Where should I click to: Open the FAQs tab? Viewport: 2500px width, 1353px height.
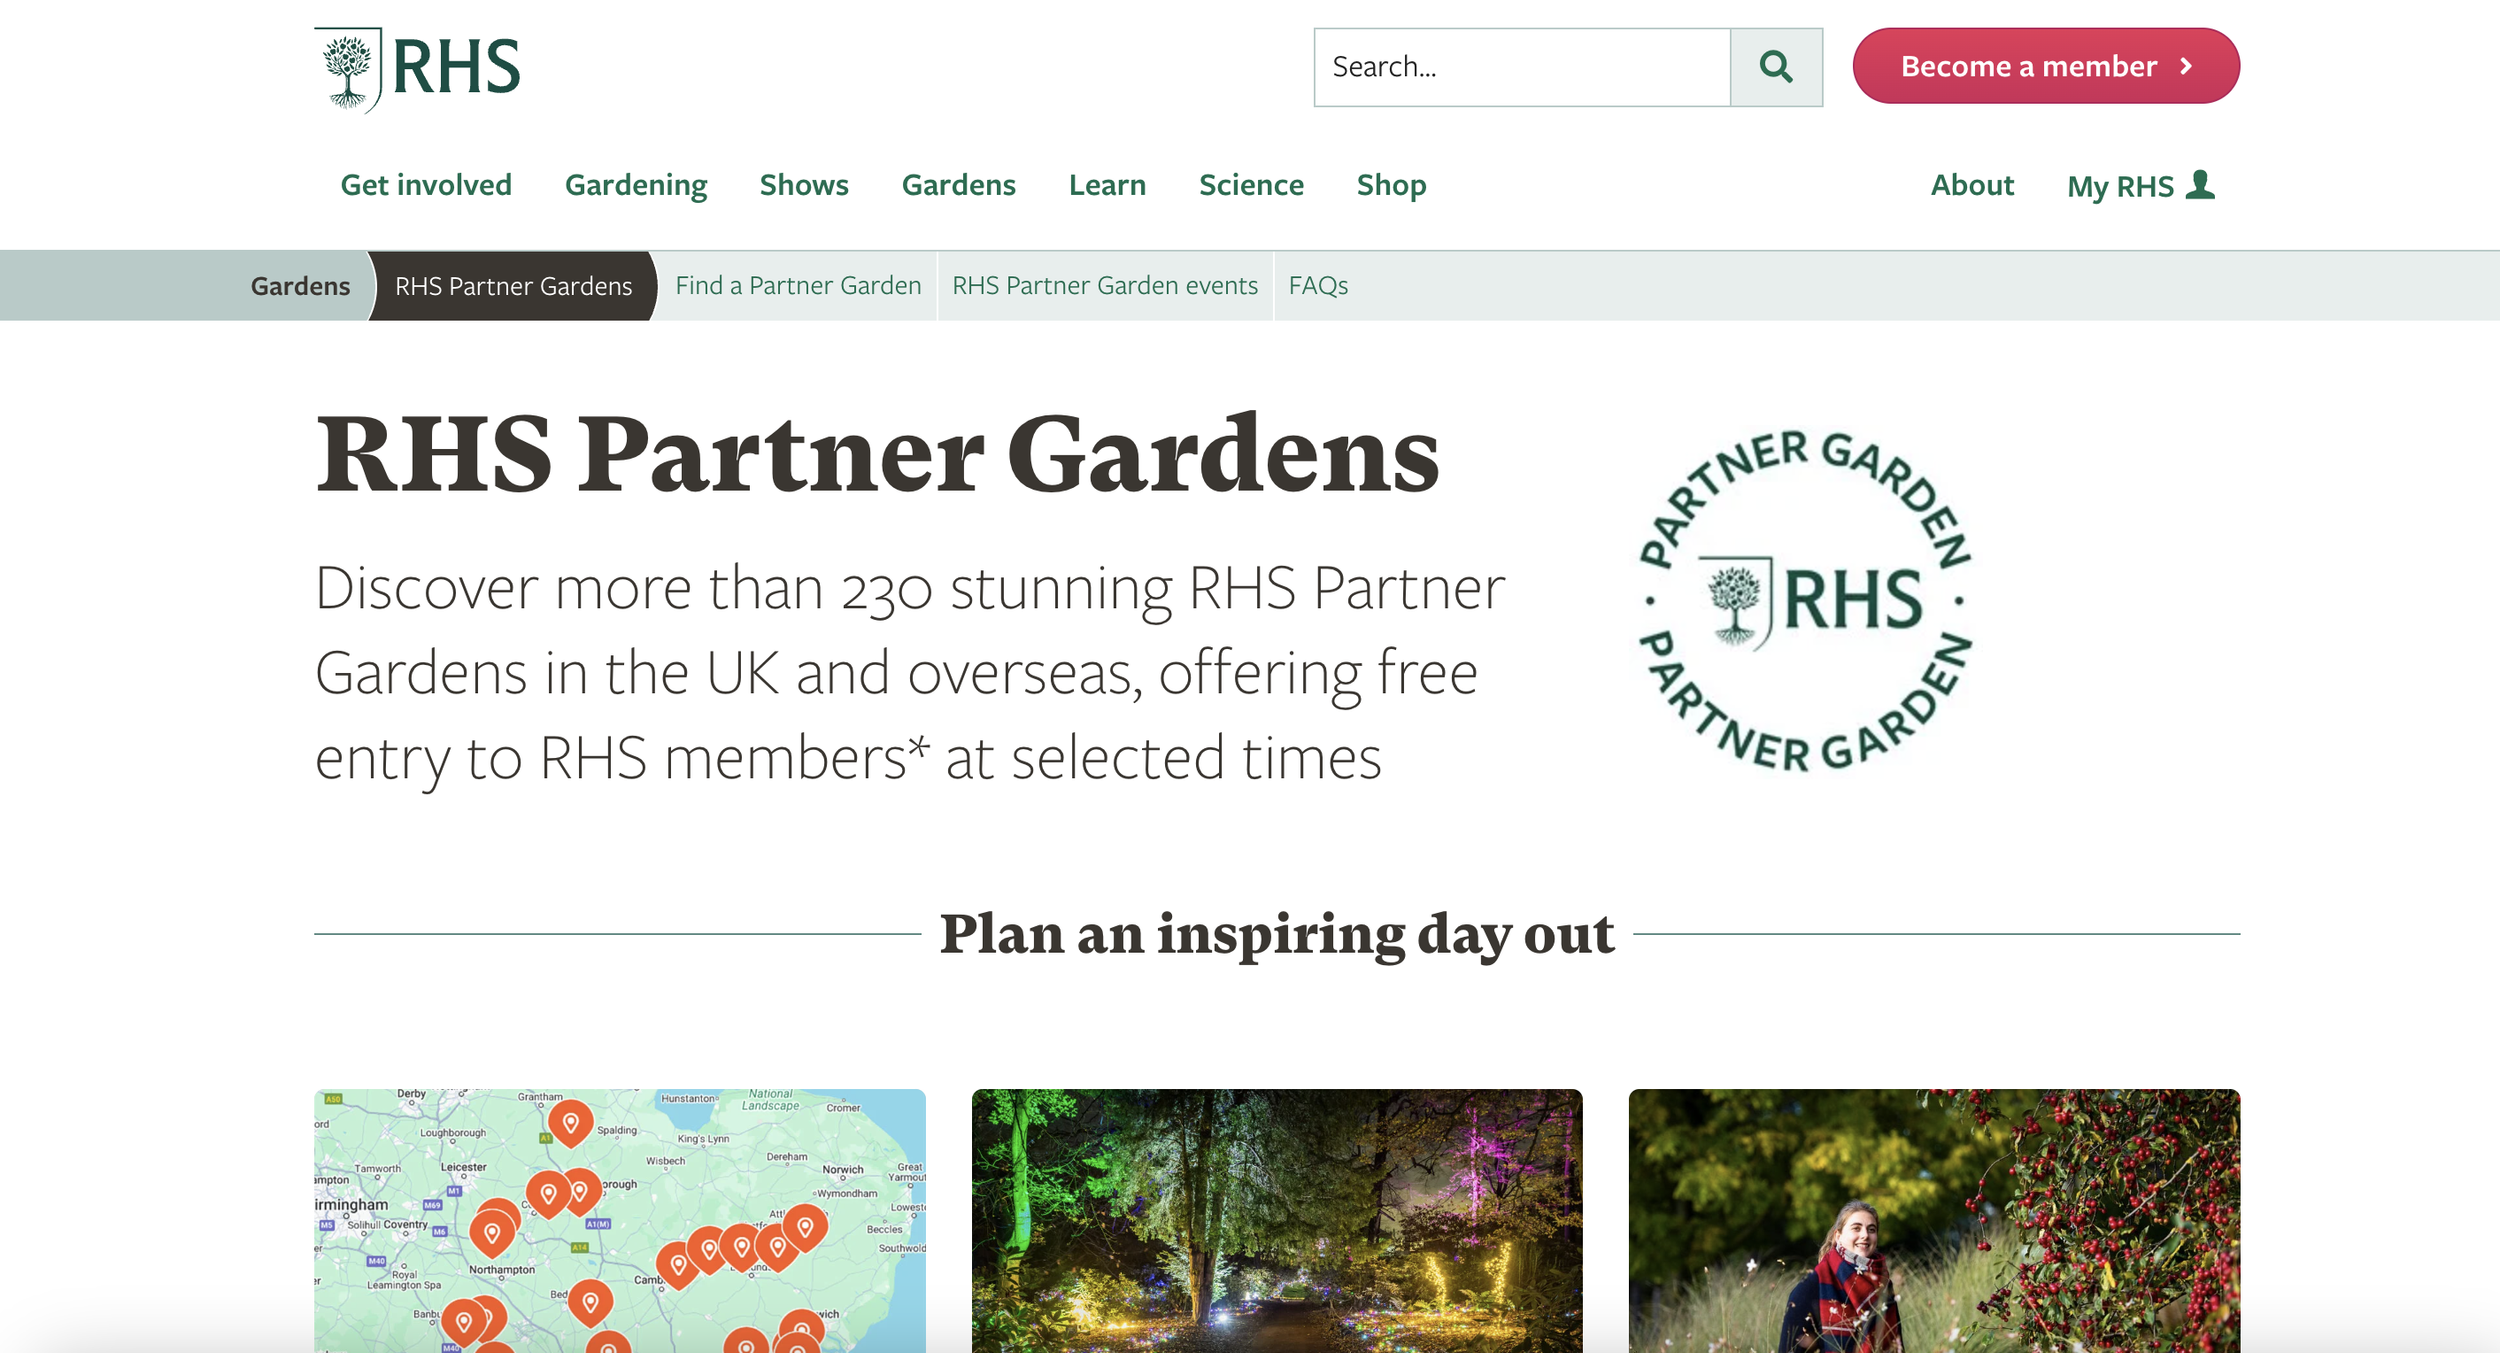coord(1318,286)
